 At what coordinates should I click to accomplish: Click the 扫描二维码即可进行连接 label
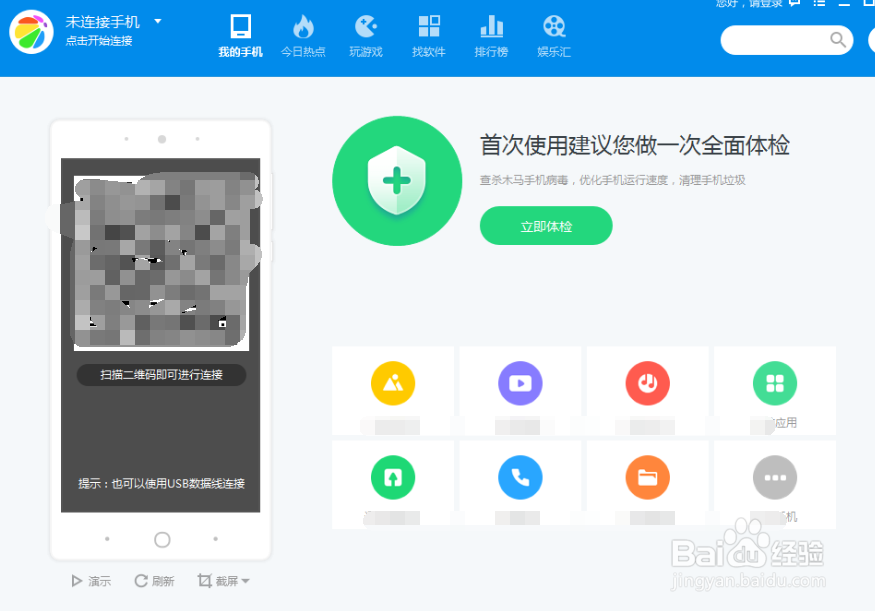pyautogui.click(x=161, y=375)
